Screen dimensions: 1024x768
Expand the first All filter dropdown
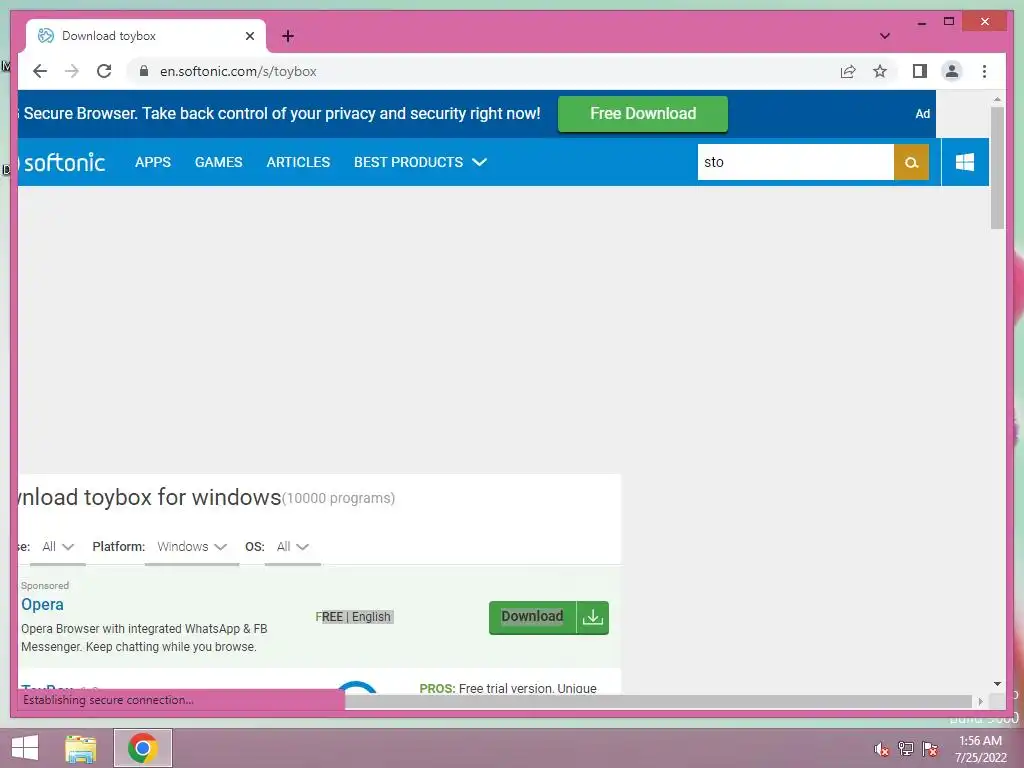pyautogui.click(x=57, y=547)
